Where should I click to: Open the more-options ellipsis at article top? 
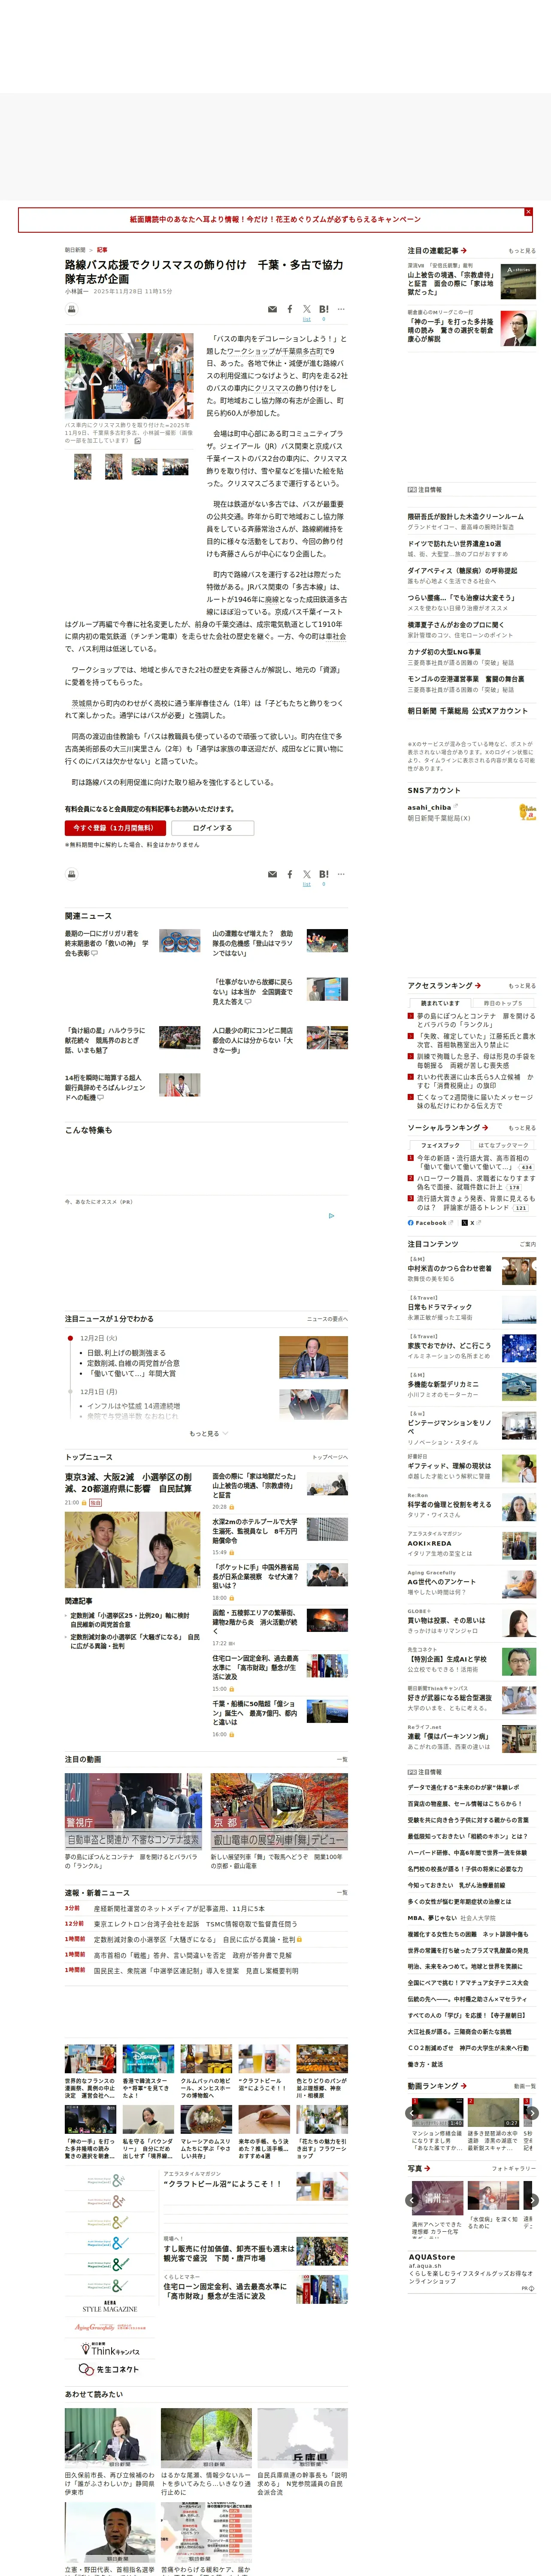click(341, 309)
